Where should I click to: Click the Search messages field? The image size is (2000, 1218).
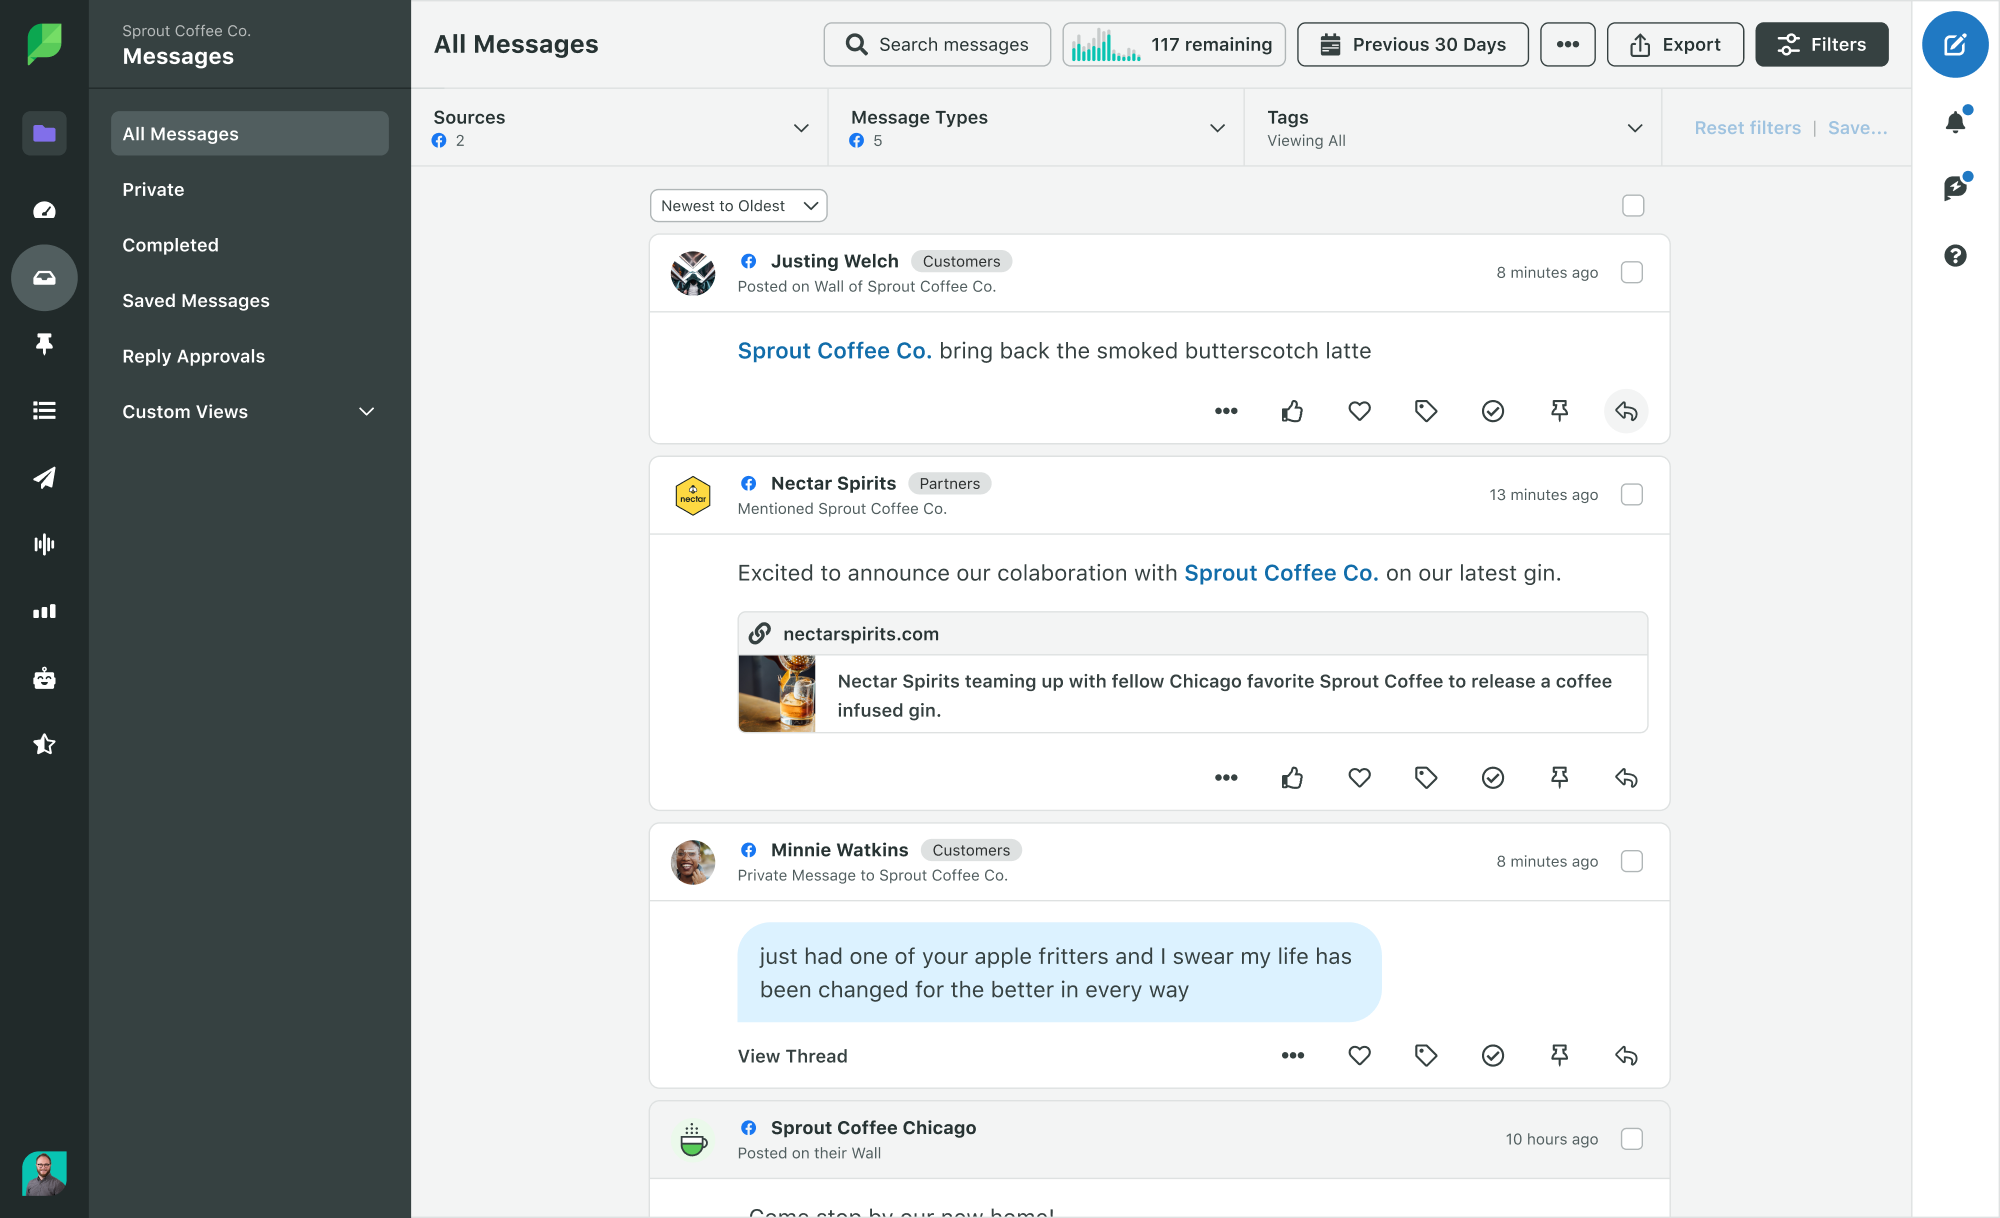point(937,45)
